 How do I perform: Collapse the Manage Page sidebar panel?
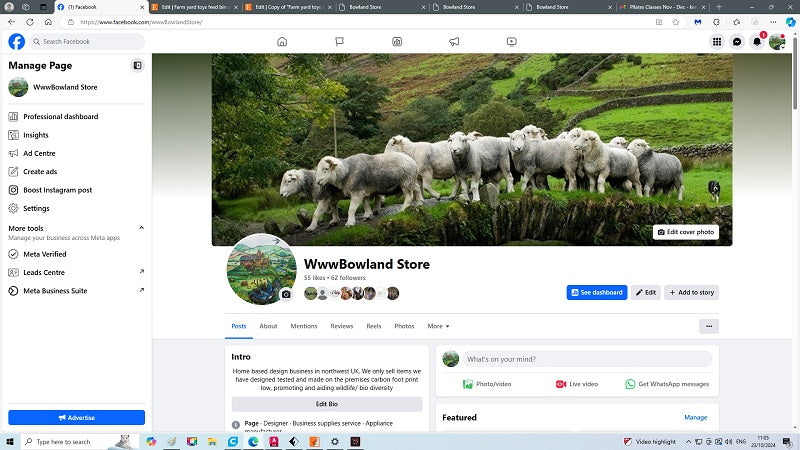(137, 65)
